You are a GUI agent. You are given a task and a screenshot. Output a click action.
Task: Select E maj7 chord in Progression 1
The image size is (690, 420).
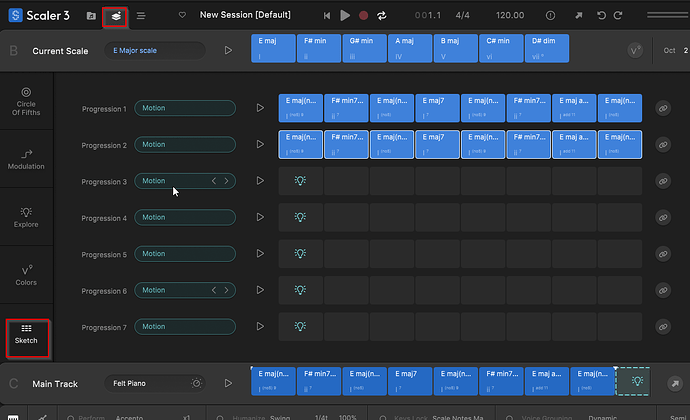(437, 108)
